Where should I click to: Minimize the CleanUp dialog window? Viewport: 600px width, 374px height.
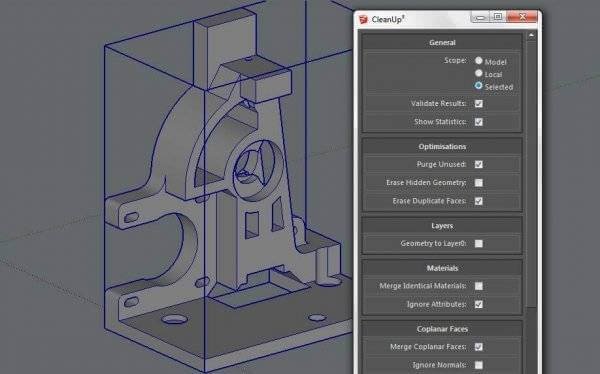[x=480, y=17]
